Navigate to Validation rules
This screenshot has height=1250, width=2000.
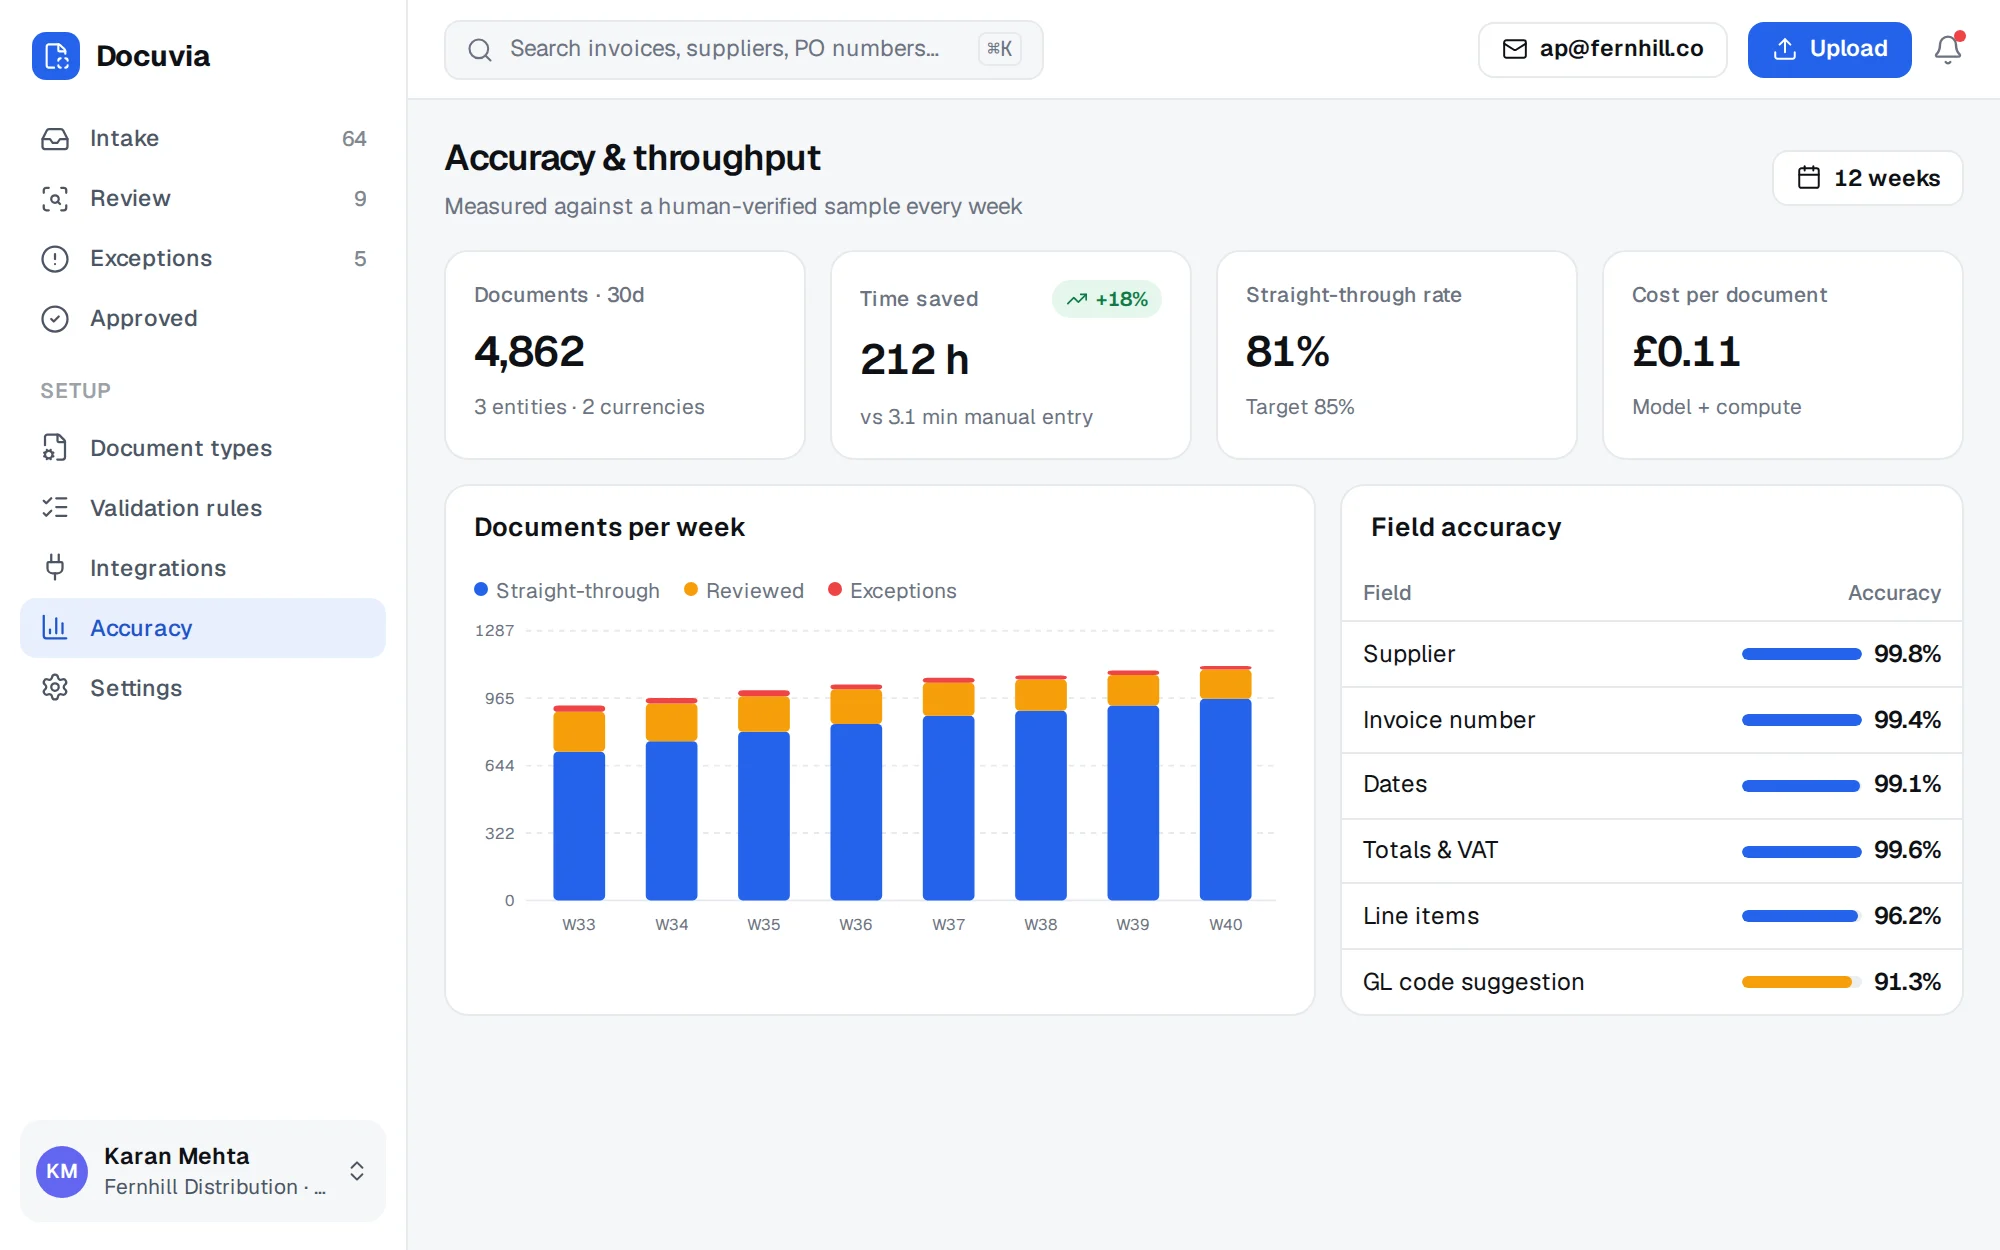pyautogui.click(x=203, y=508)
